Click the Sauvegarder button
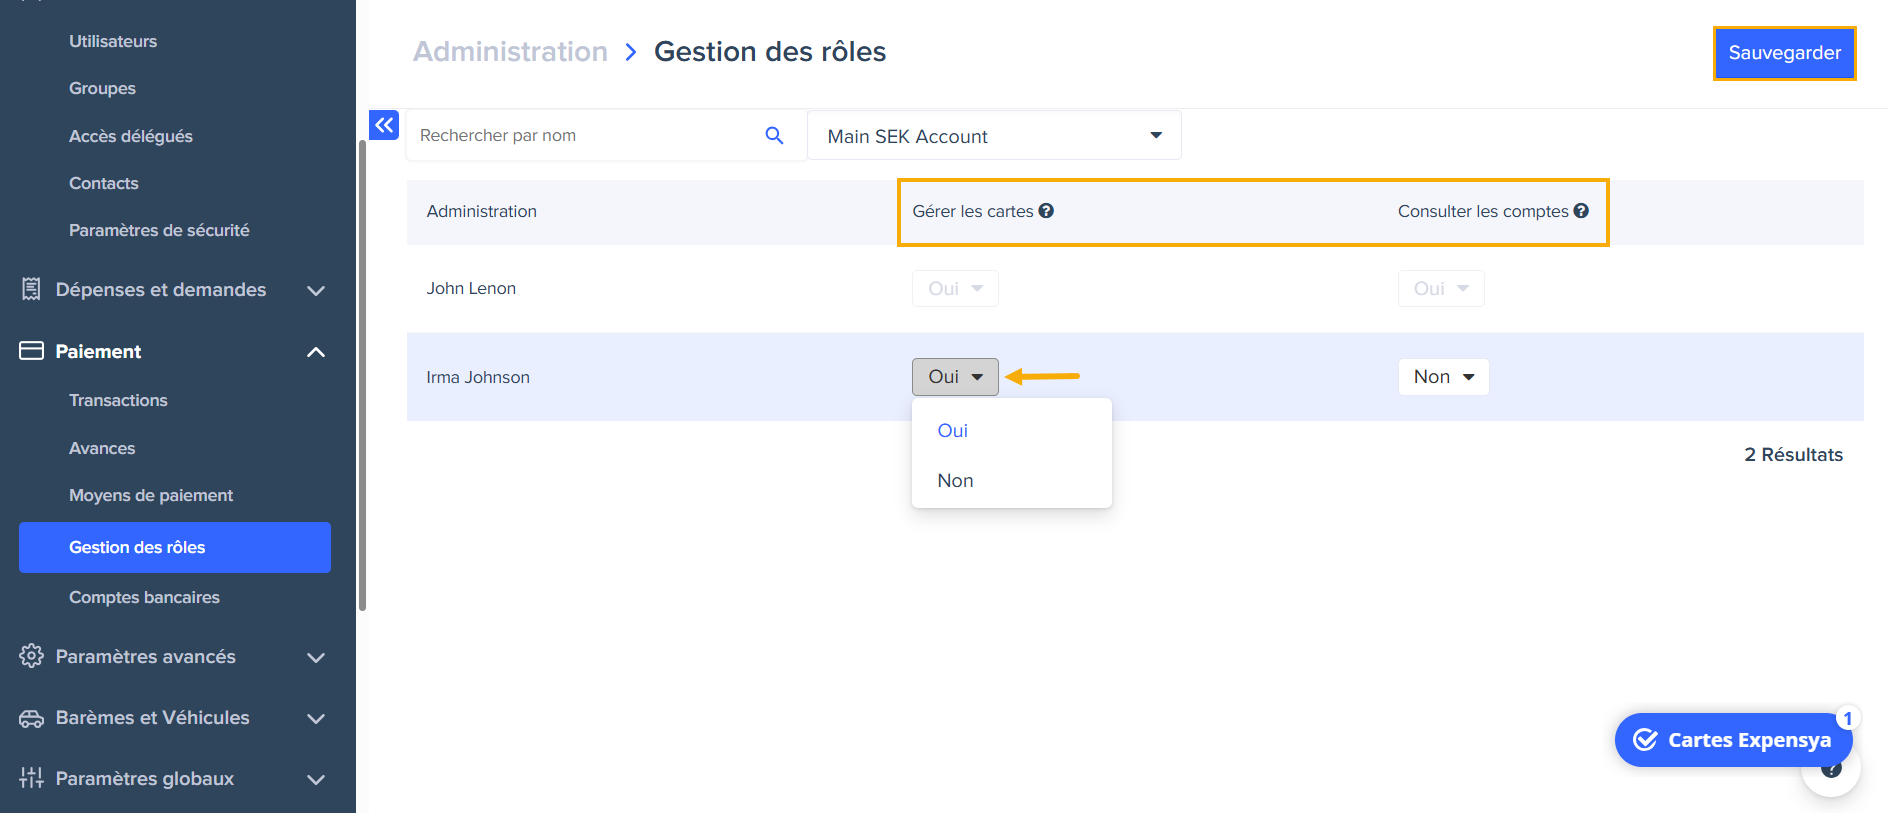Image resolution: width=1888 pixels, height=813 pixels. click(x=1784, y=53)
